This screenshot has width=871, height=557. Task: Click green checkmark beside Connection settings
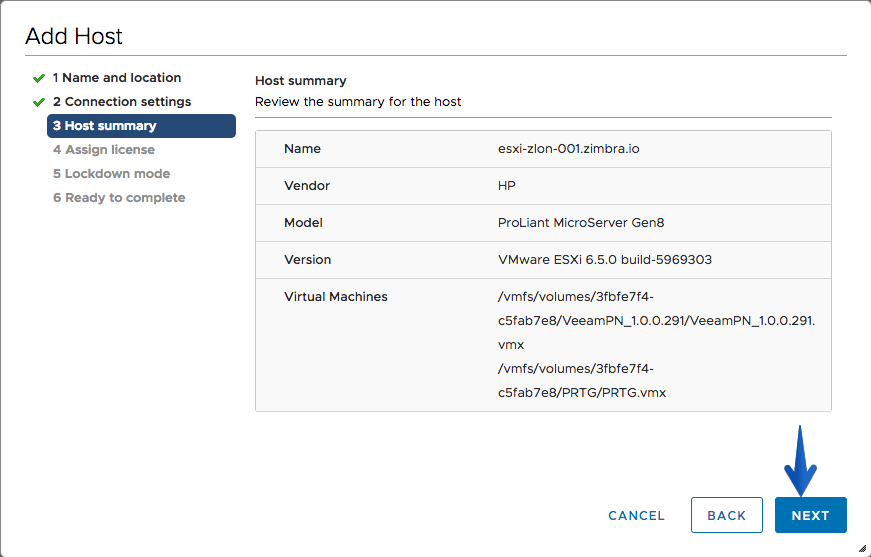coord(39,102)
